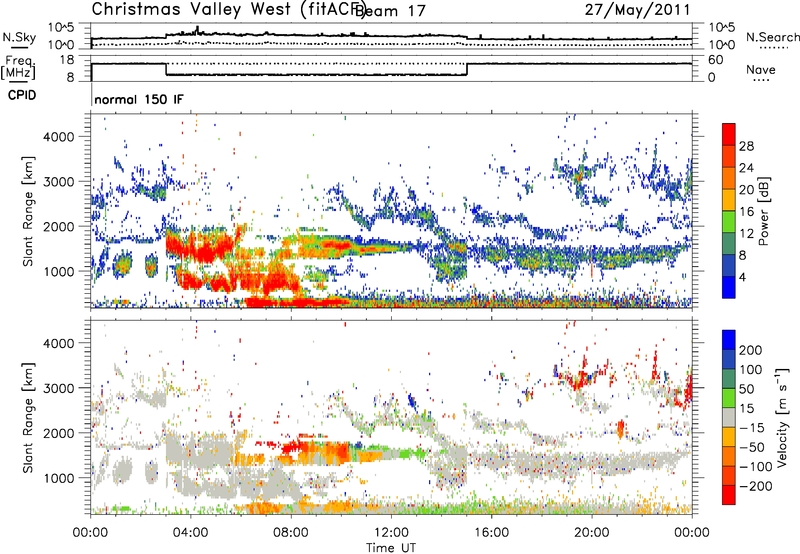Click the dotted Nave legend line sample

[x=761, y=80]
